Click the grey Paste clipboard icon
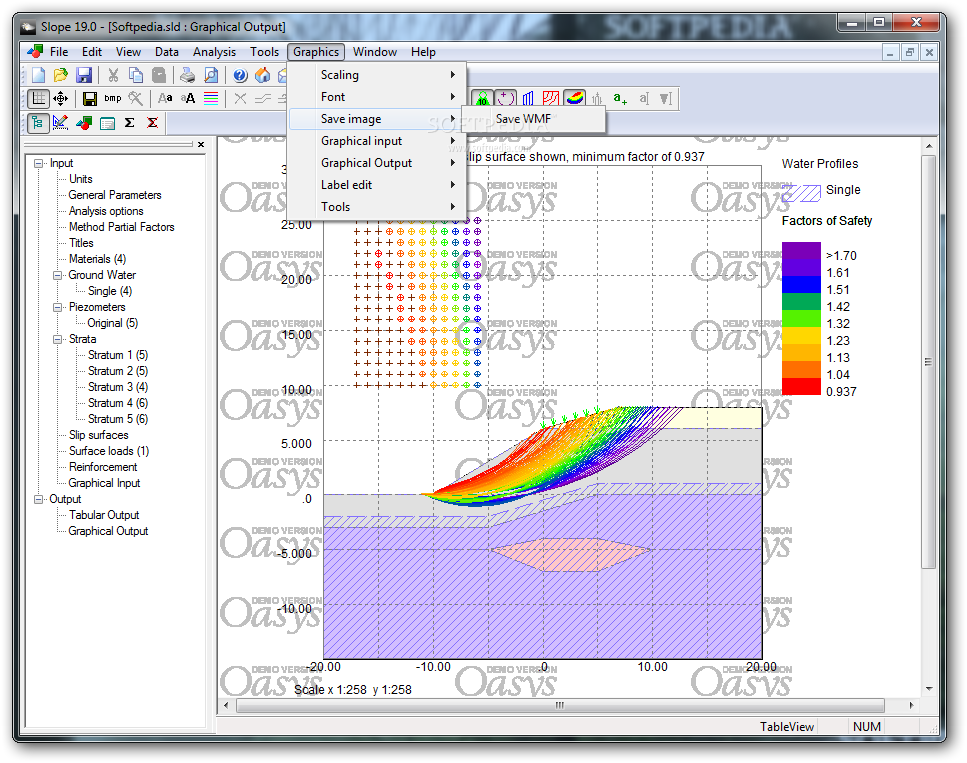This screenshot has height=763, width=967. point(159,75)
